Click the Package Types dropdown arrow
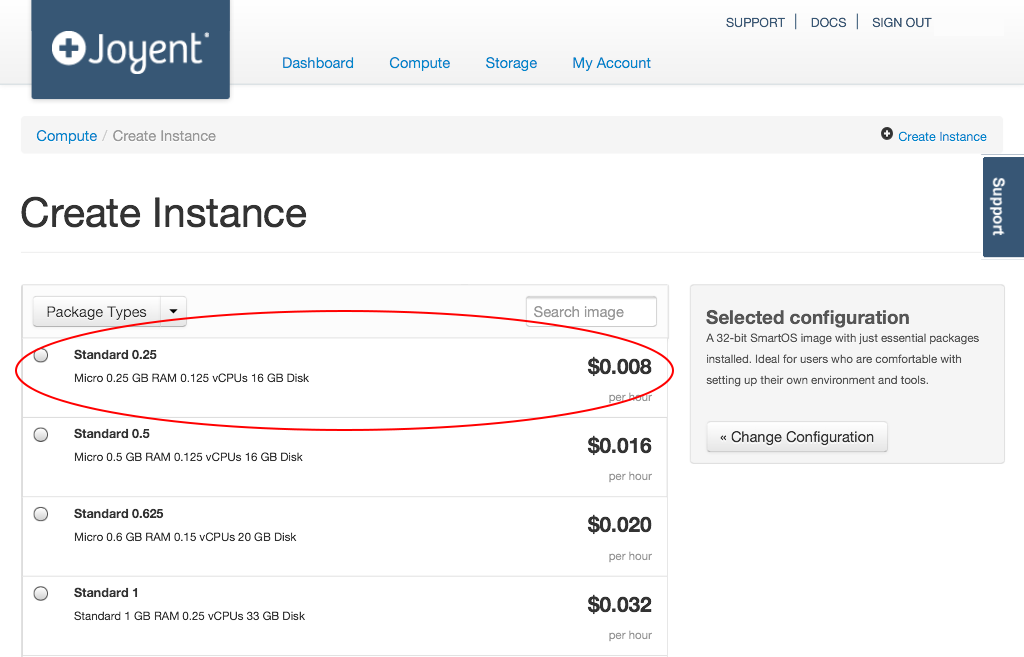 click(173, 311)
